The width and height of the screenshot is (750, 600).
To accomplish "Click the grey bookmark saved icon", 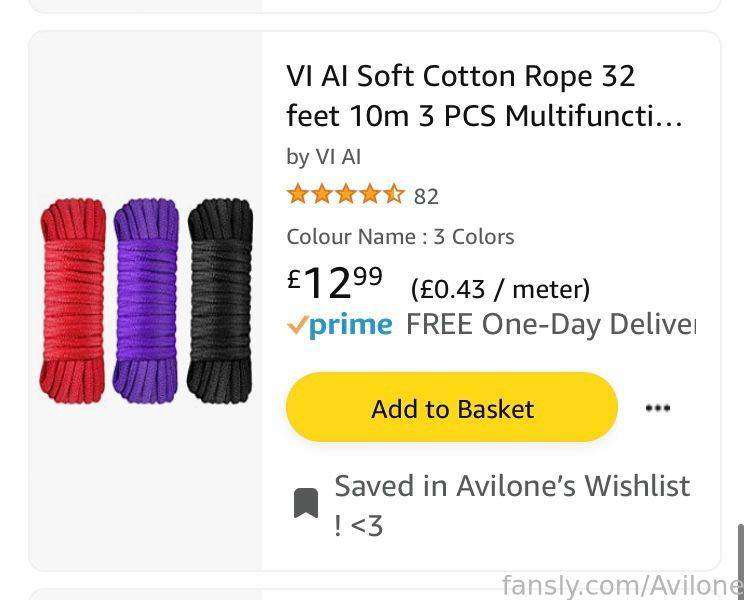I will point(306,503).
